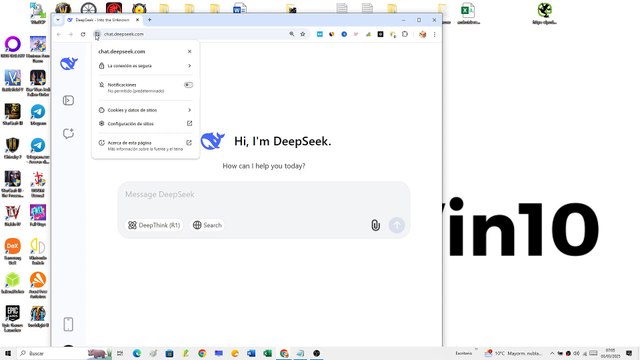The width and height of the screenshot is (640, 360).
Task: Open the weather widget on taskbar
Action: point(513,353)
